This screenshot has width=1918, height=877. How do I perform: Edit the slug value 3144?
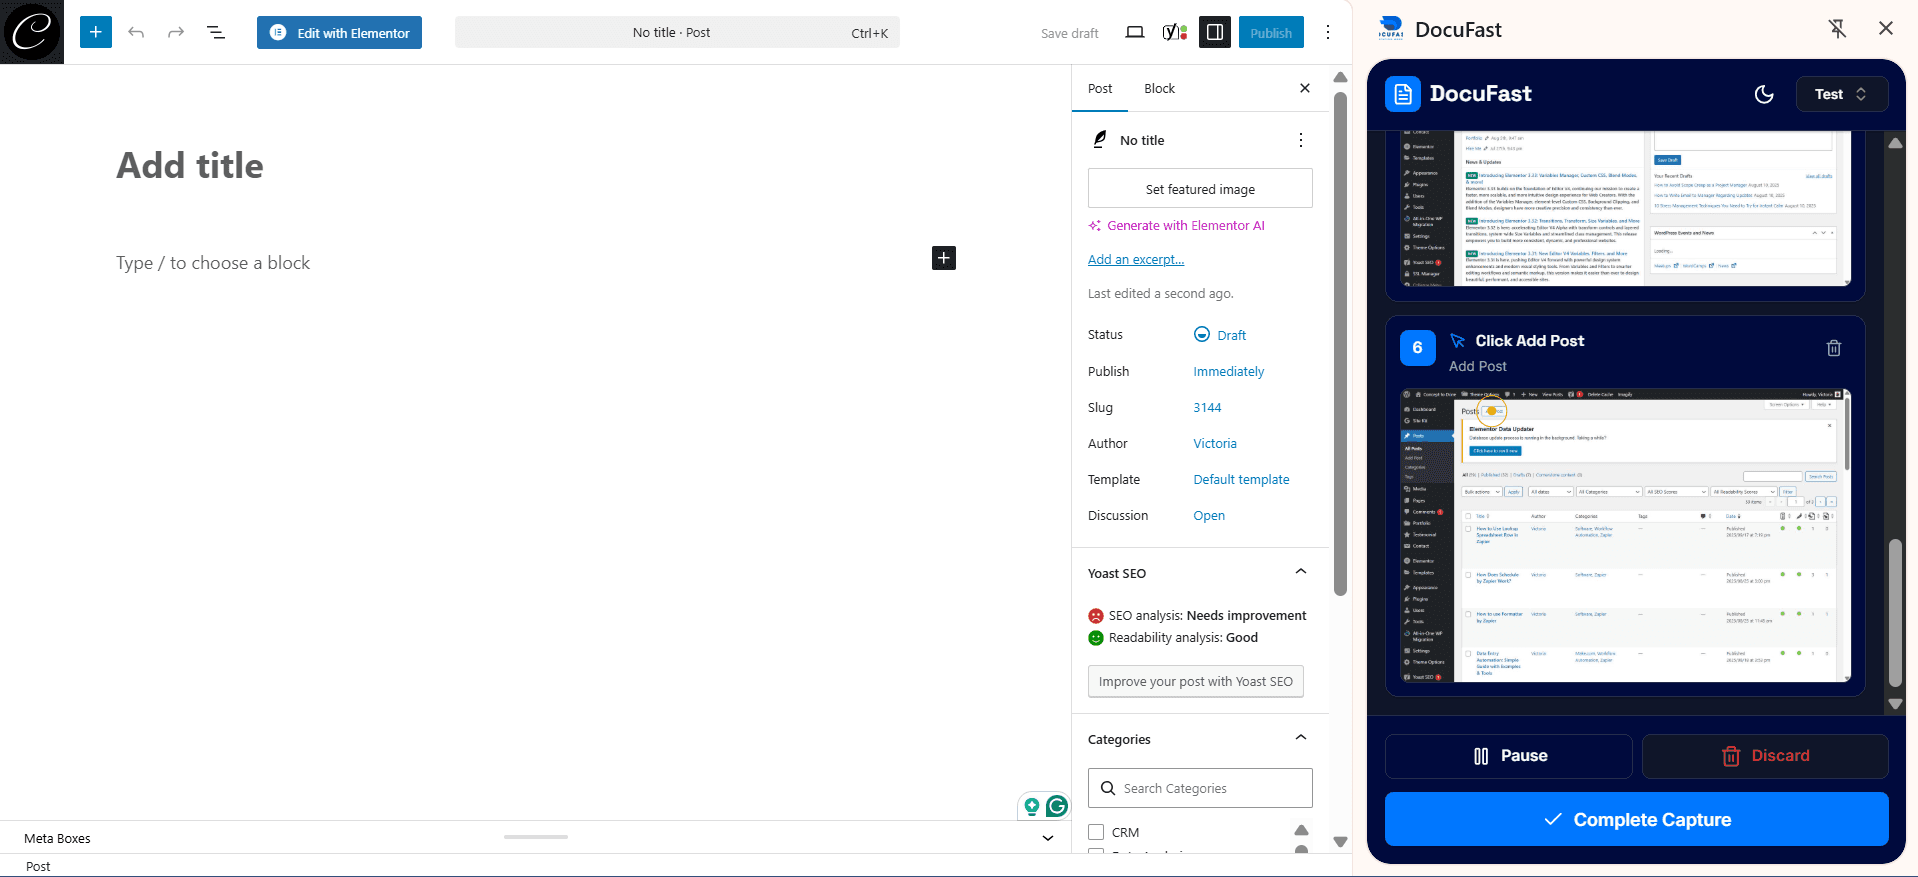pos(1207,407)
